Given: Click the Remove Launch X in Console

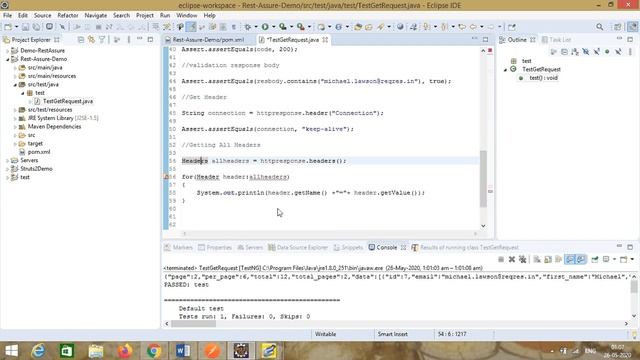Looking at the screenshot, I should coord(511,259).
